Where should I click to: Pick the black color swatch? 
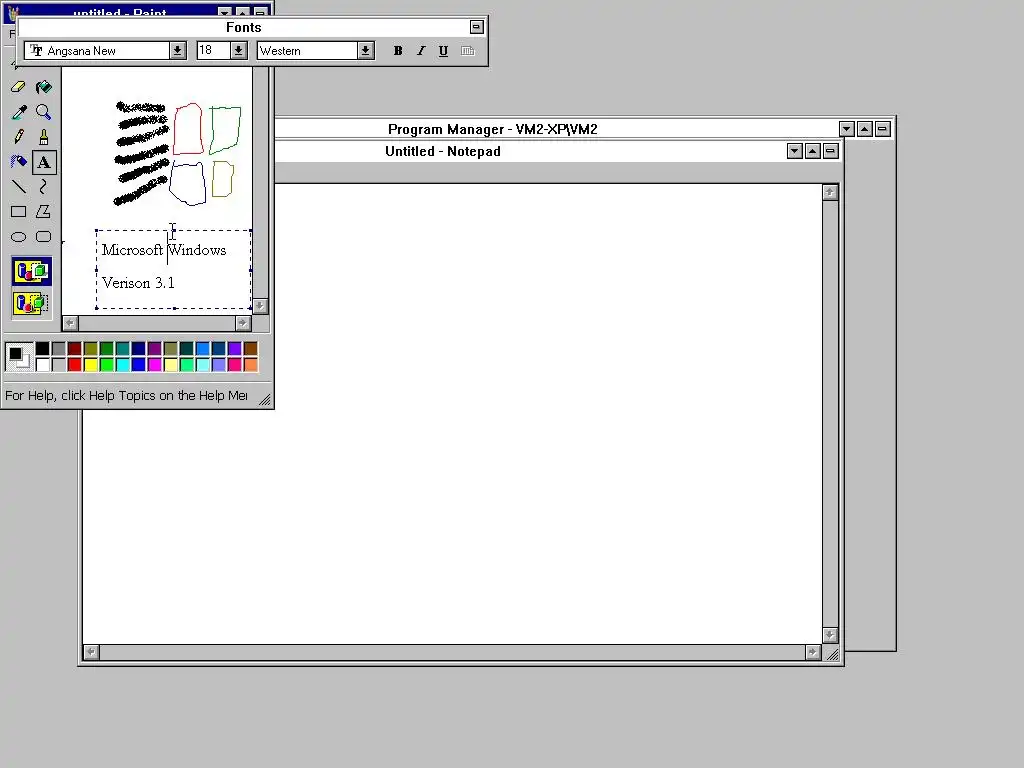pos(42,349)
